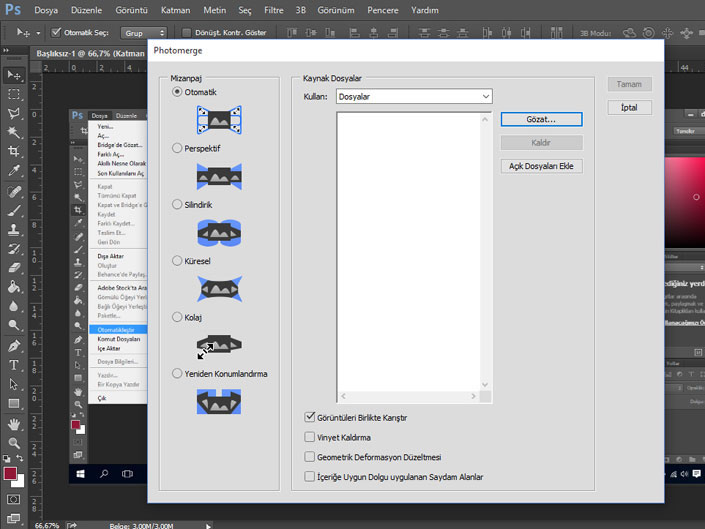705x529 pixels.
Task: Select the Type tool
Action: (x=14, y=365)
